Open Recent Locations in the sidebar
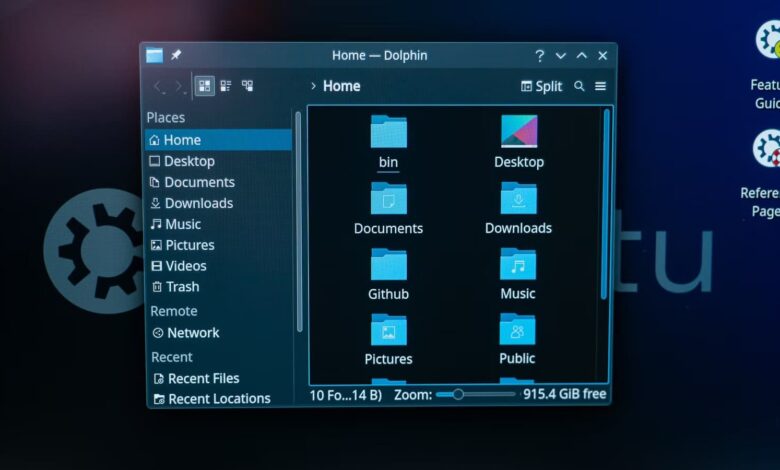780x470 pixels. tap(218, 399)
